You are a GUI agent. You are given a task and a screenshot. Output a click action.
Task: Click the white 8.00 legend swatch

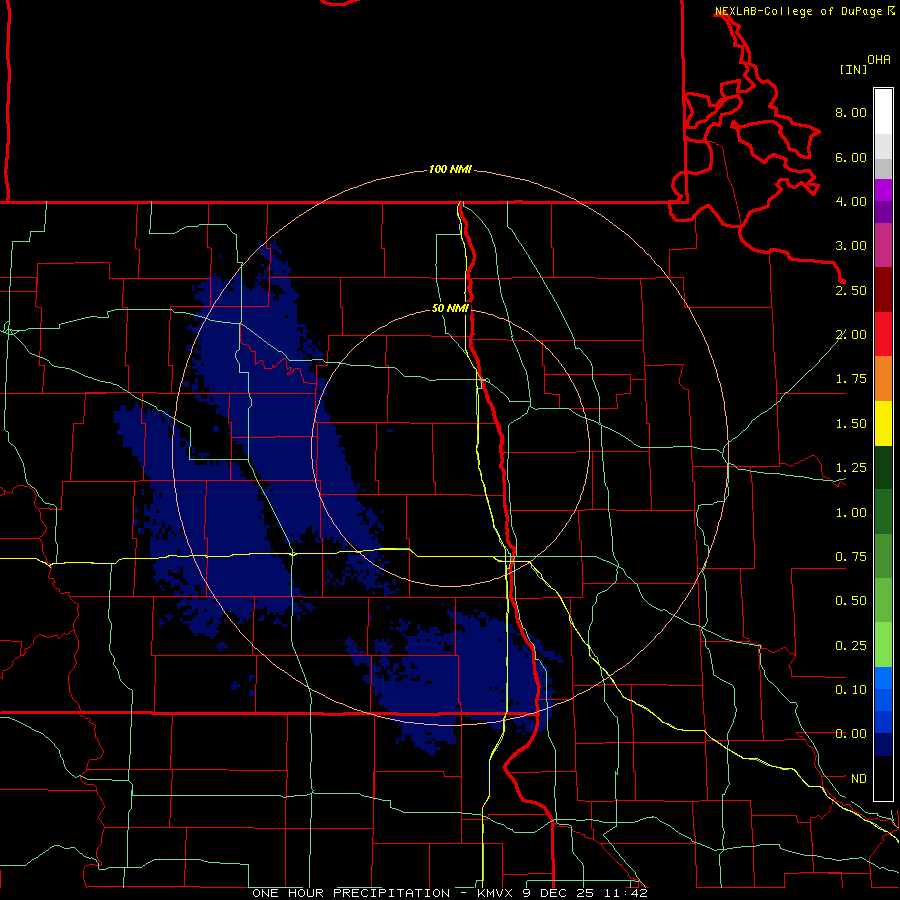tap(883, 112)
